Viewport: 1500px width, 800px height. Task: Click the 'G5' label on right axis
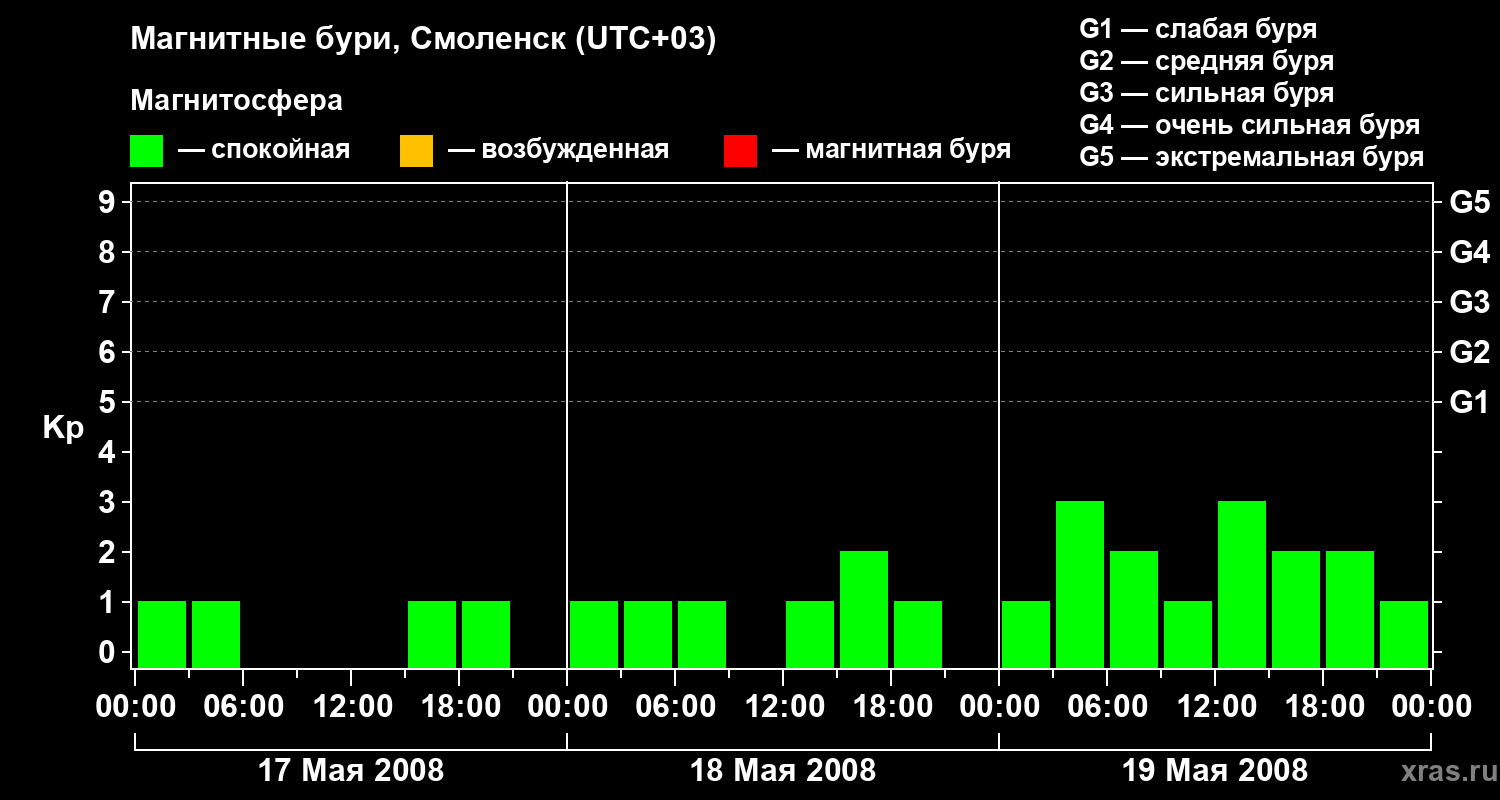(1470, 202)
